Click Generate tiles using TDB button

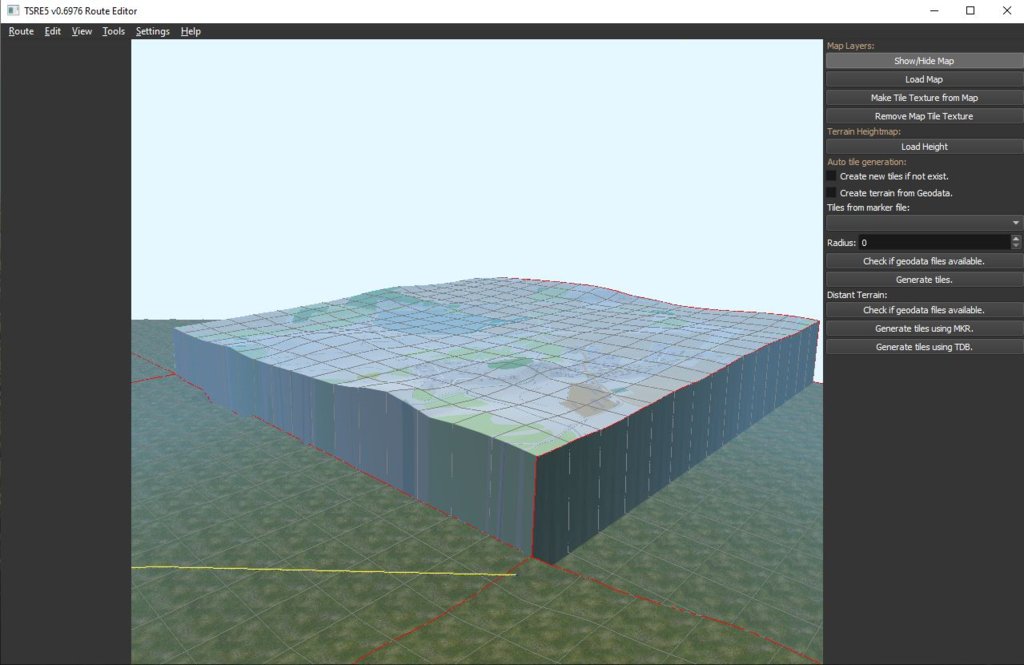click(x=924, y=346)
